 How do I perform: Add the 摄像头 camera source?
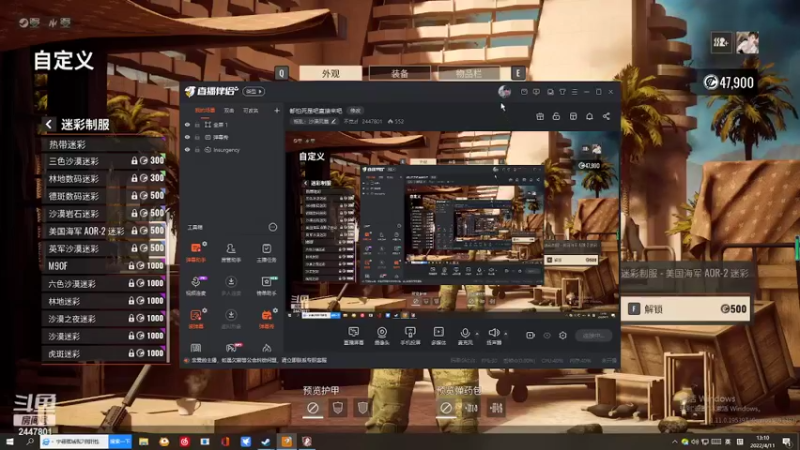(x=382, y=336)
